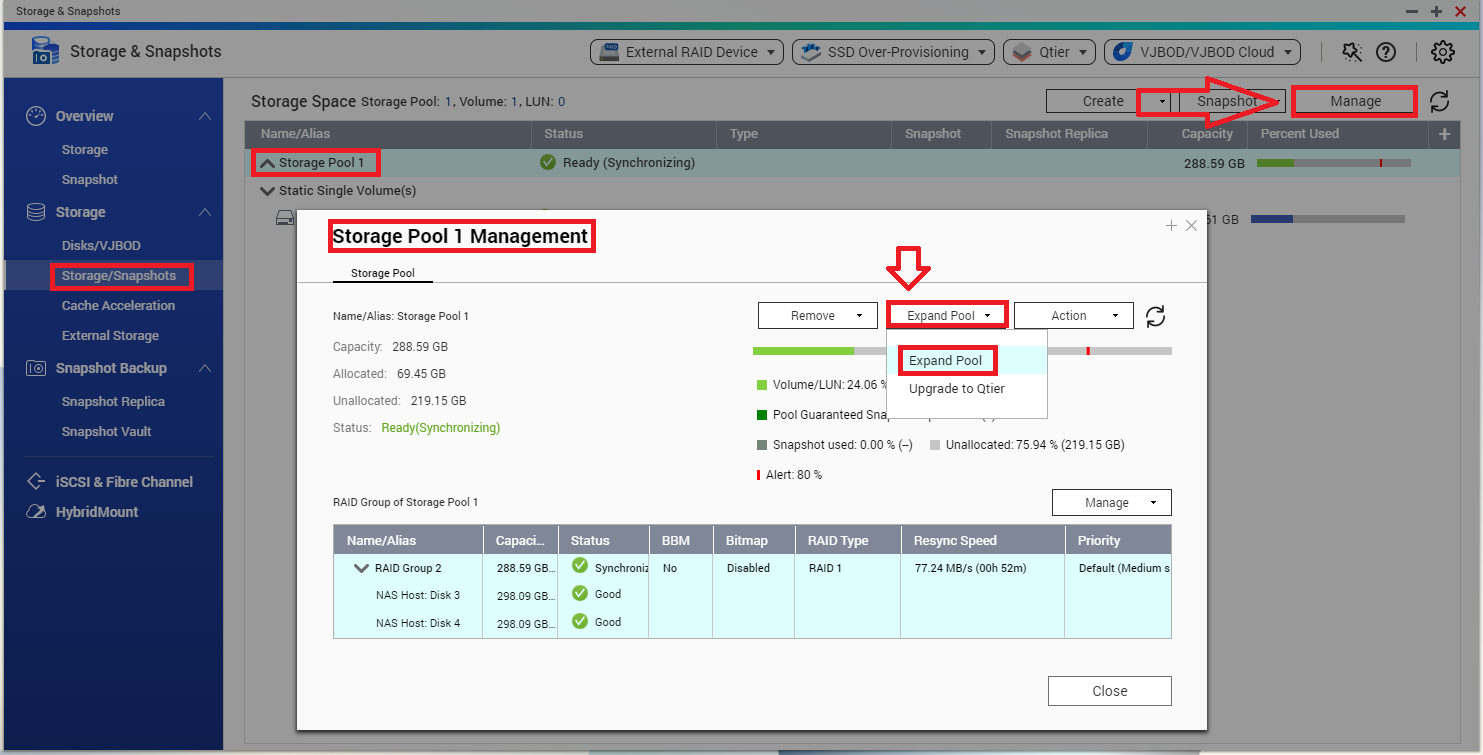Collapse the RAID Group 2 row
Viewport: 1483px width, 755px height.
[x=361, y=568]
